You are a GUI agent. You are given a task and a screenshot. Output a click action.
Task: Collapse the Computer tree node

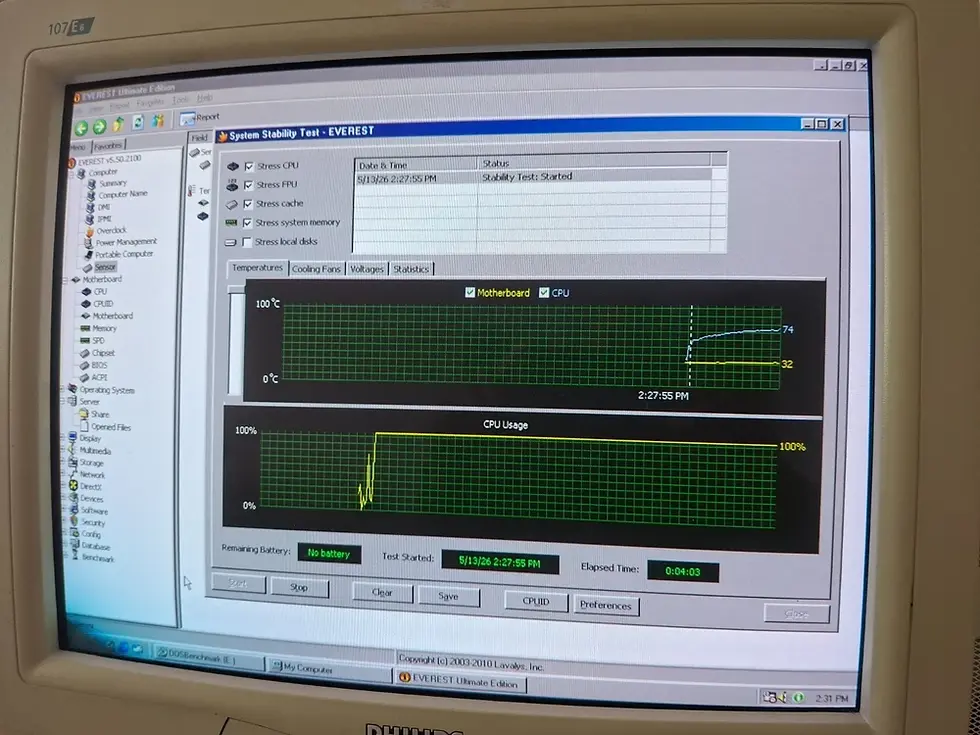[x=71, y=174]
